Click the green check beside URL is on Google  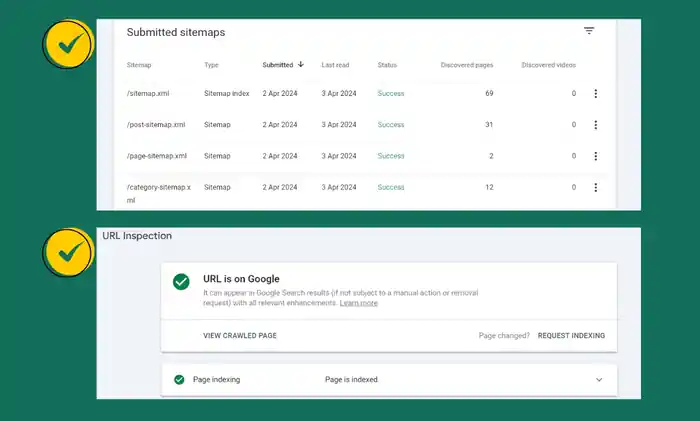click(x=181, y=282)
